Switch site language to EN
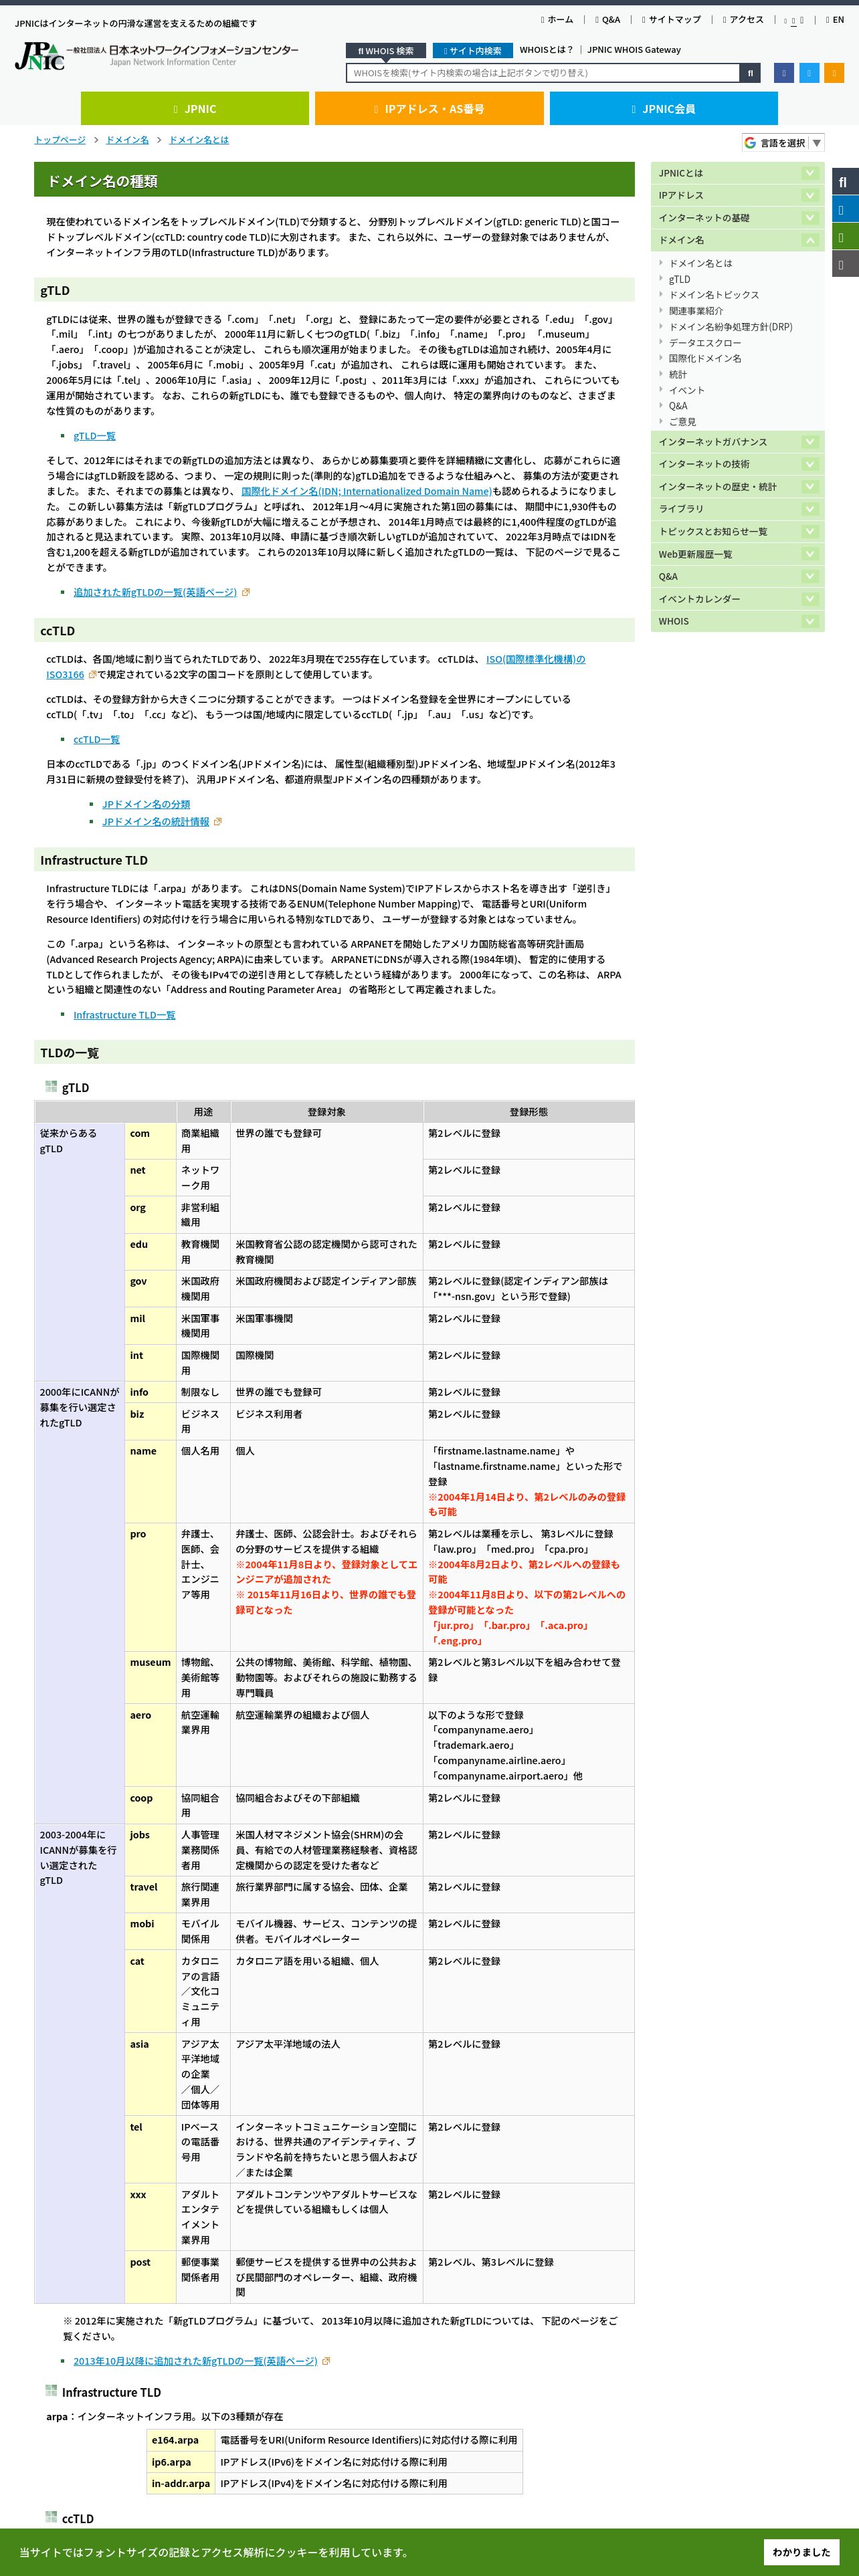The image size is (859, 2576). point(835,20)
